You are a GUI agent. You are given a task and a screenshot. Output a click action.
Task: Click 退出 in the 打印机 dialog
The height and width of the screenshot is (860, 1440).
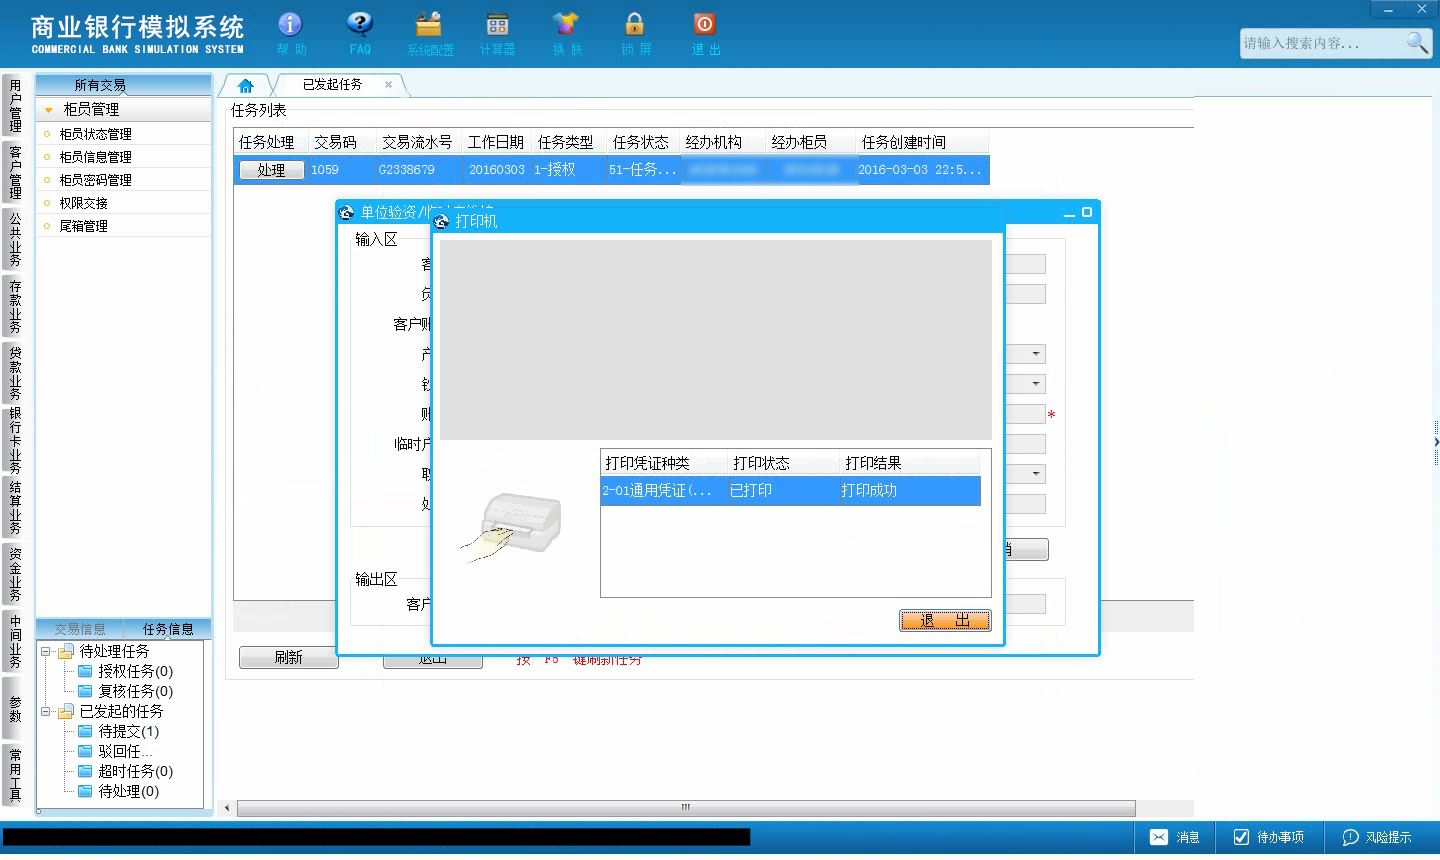945,621
